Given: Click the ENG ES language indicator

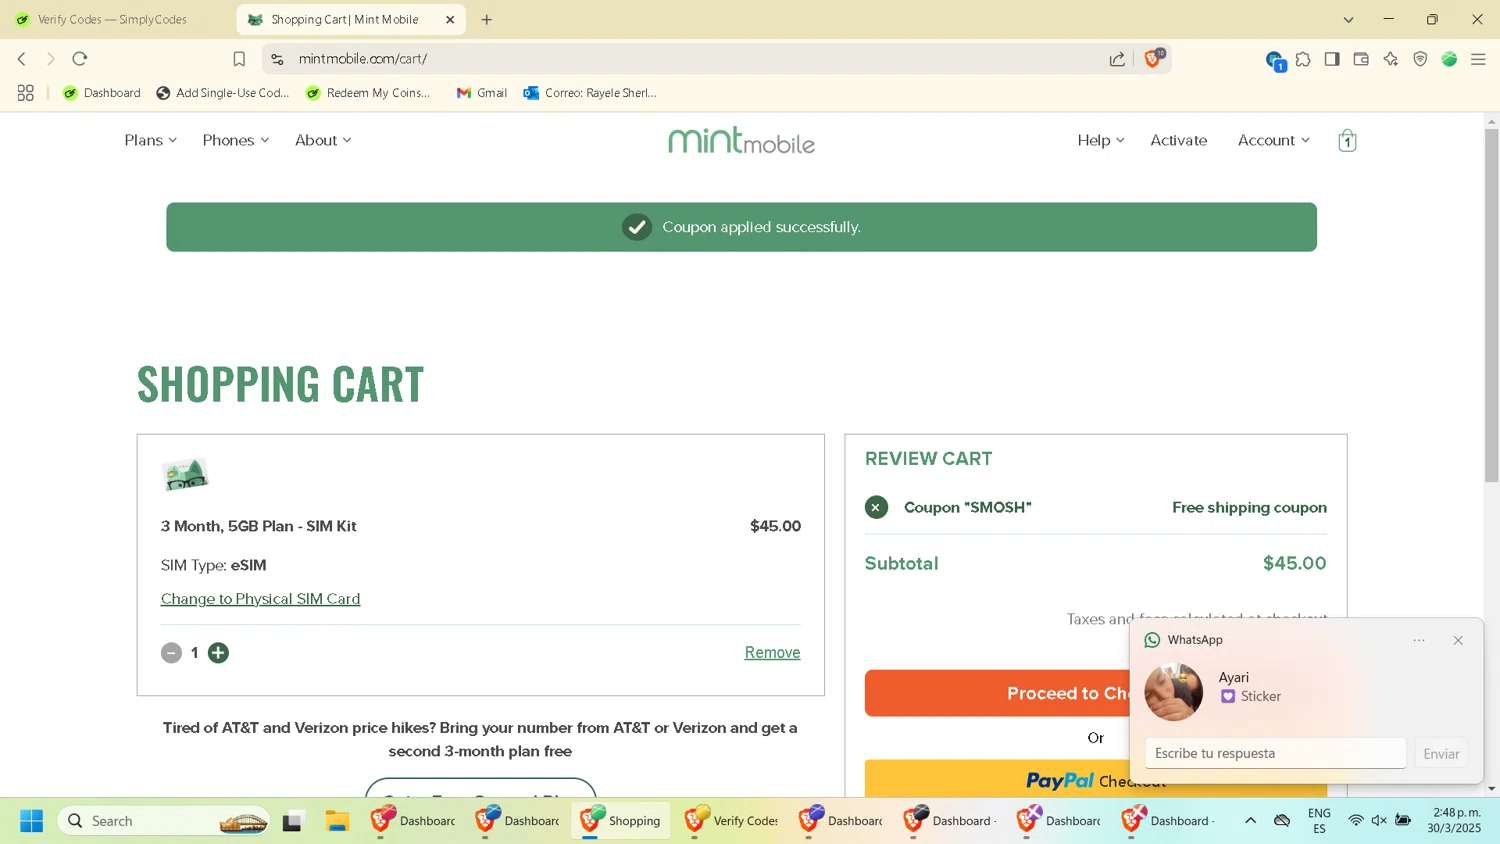Looking at the screenshot, I should [x=1319, y=820].
